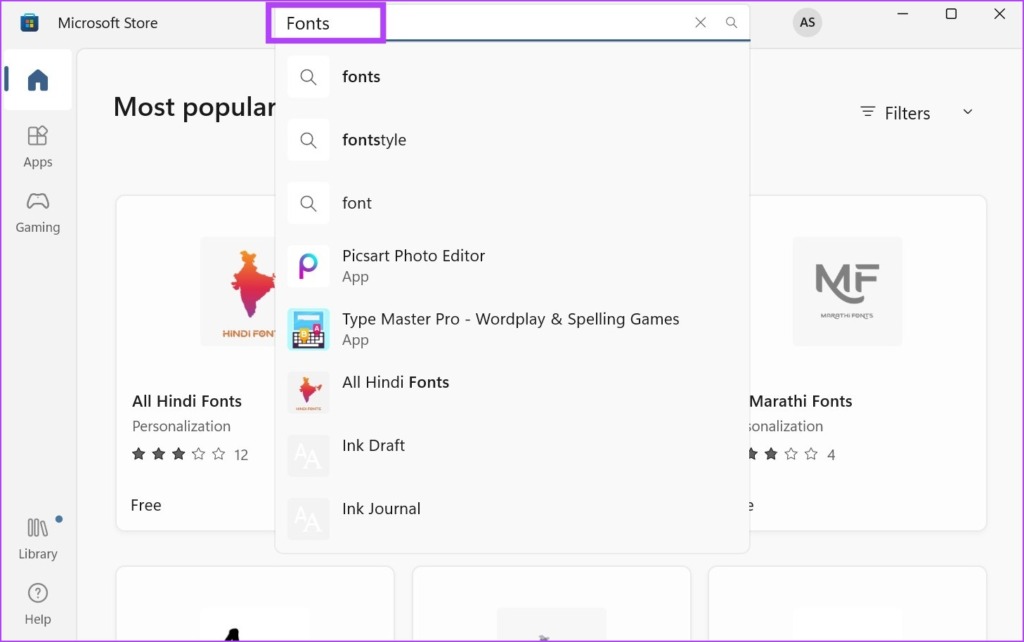The image size is (1024, 642).
Task: Open the chevron next to Filters
Action: (966, 113)
